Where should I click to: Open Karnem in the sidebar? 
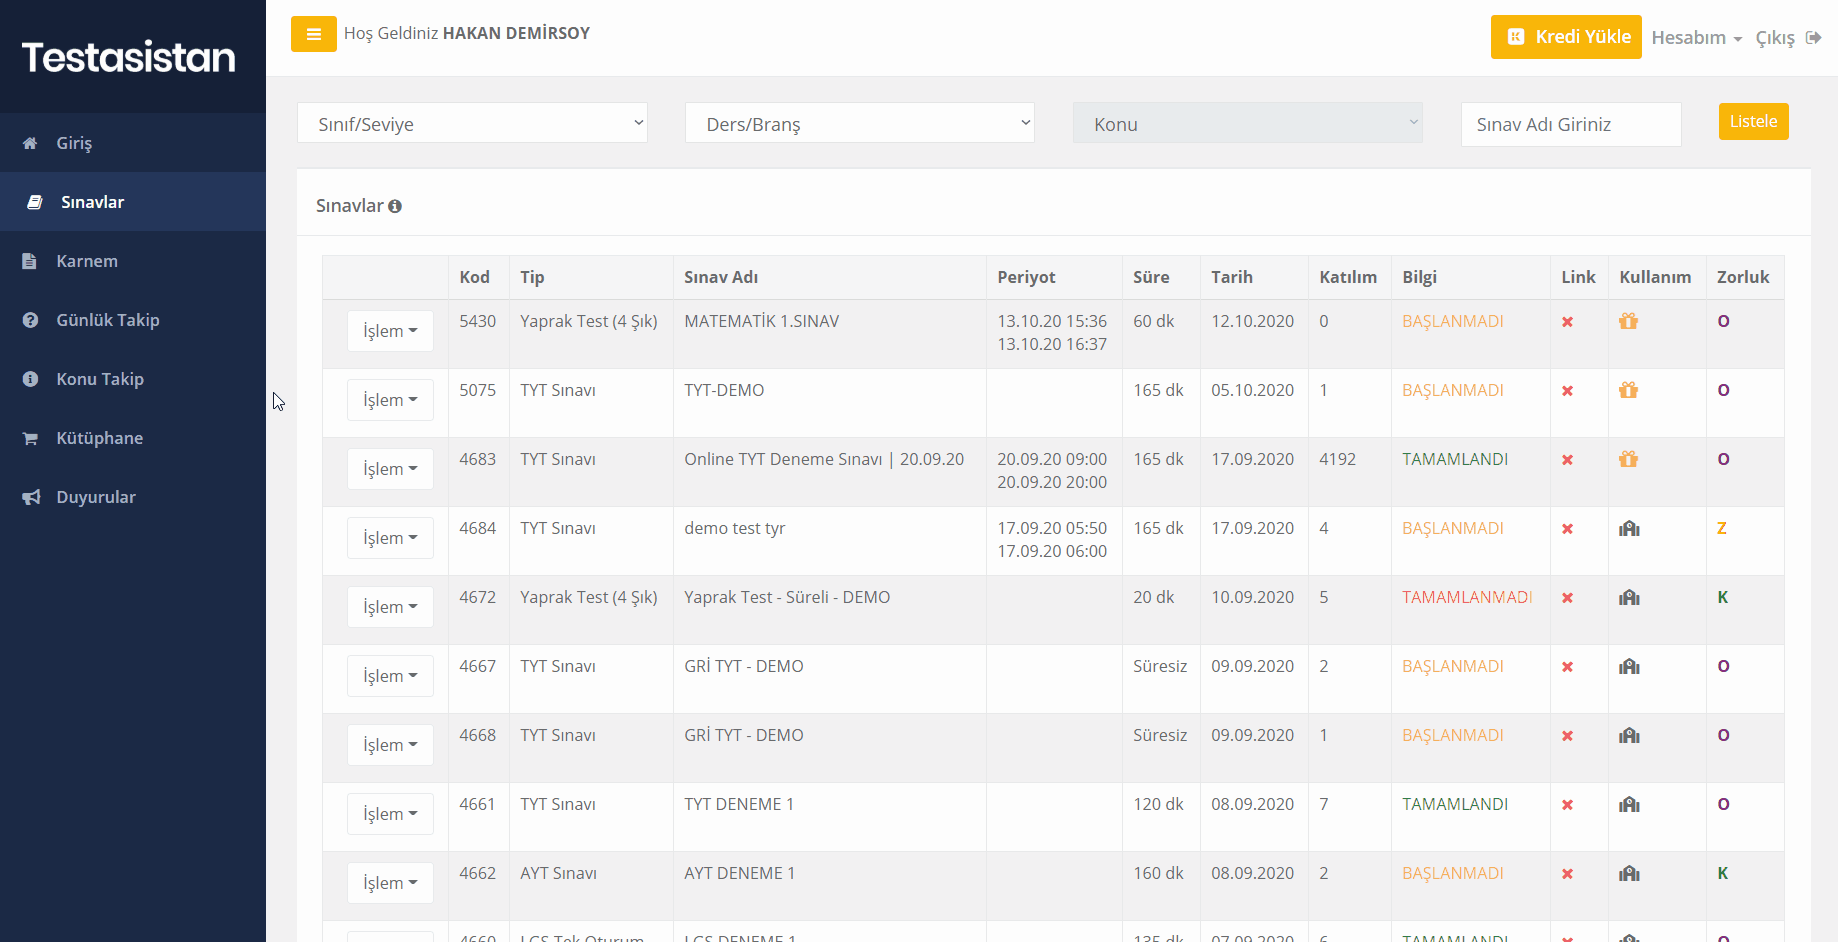(133, 261)
